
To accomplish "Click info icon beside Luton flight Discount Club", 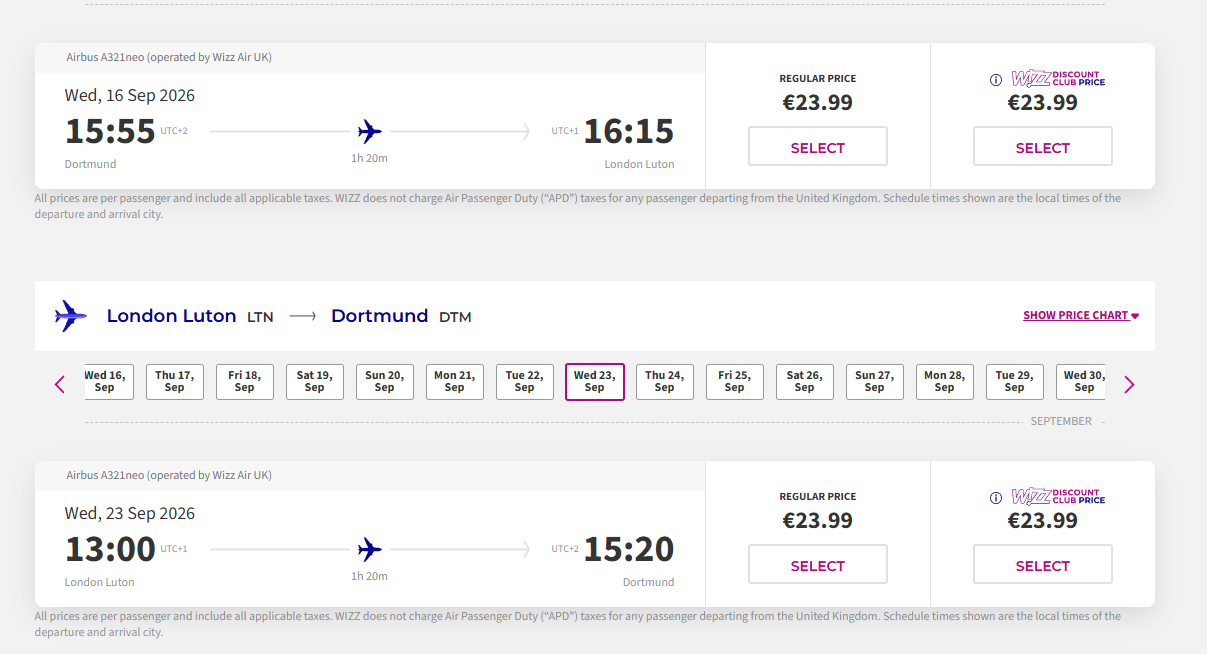I will (995, 498).
